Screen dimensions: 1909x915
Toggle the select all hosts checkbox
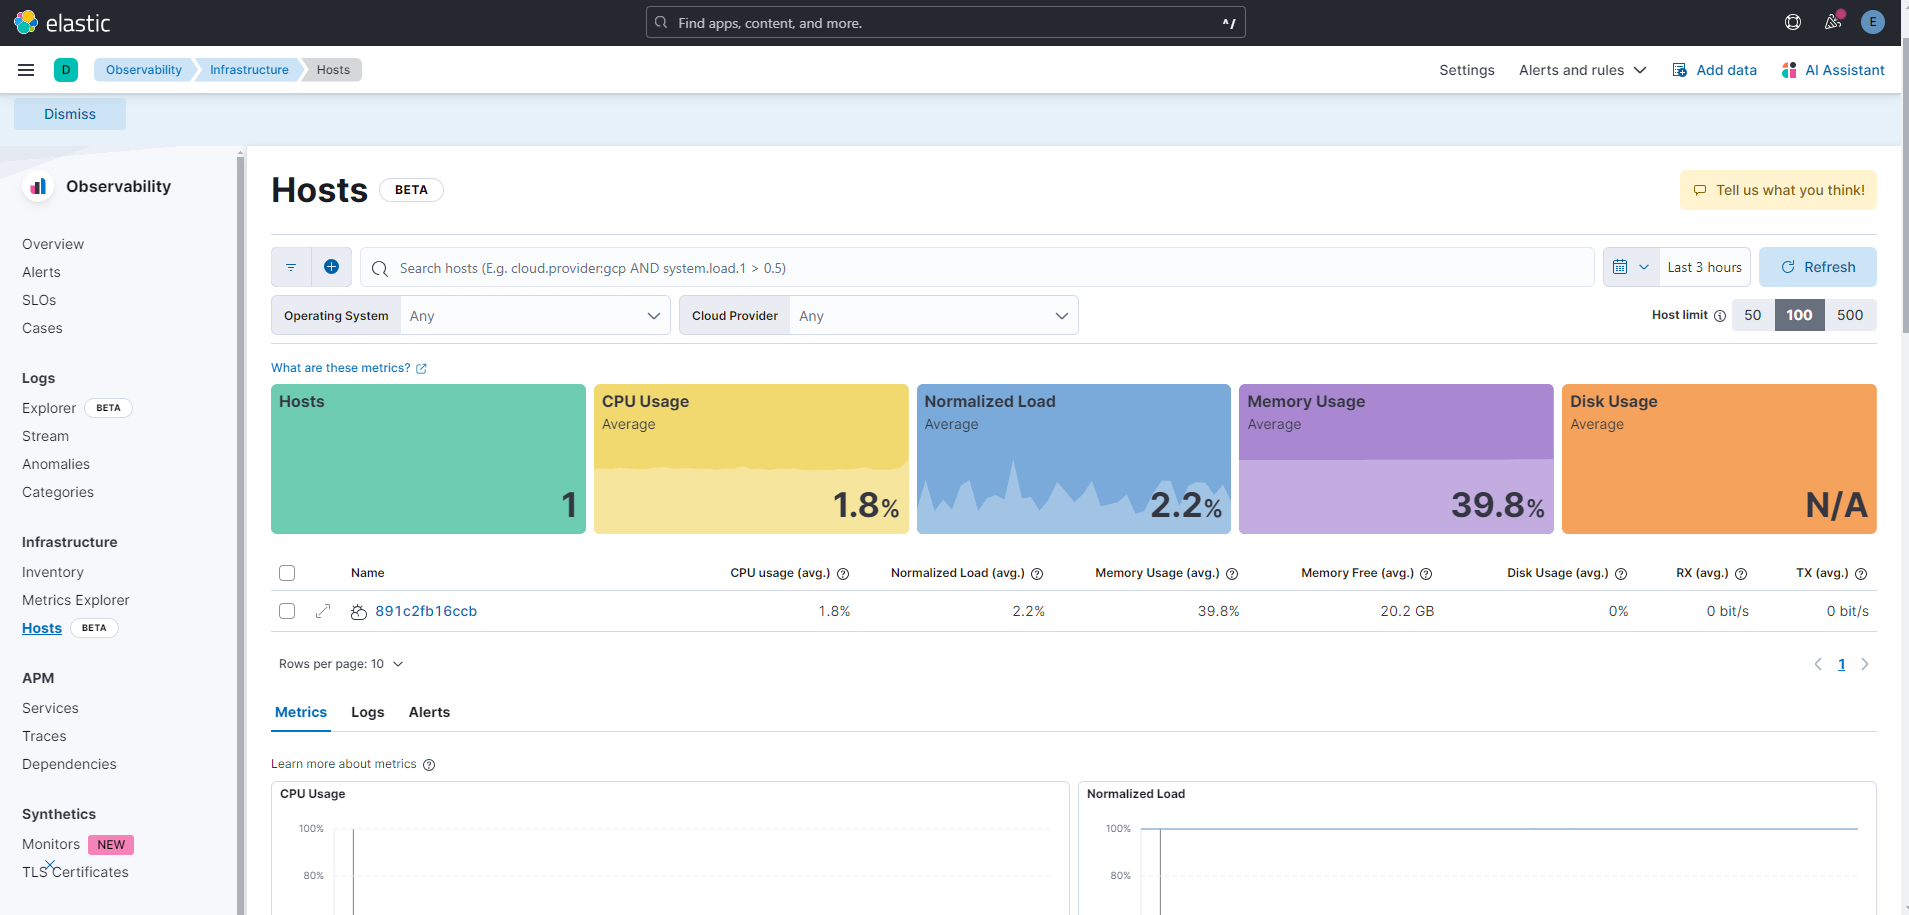coord(287,573)
